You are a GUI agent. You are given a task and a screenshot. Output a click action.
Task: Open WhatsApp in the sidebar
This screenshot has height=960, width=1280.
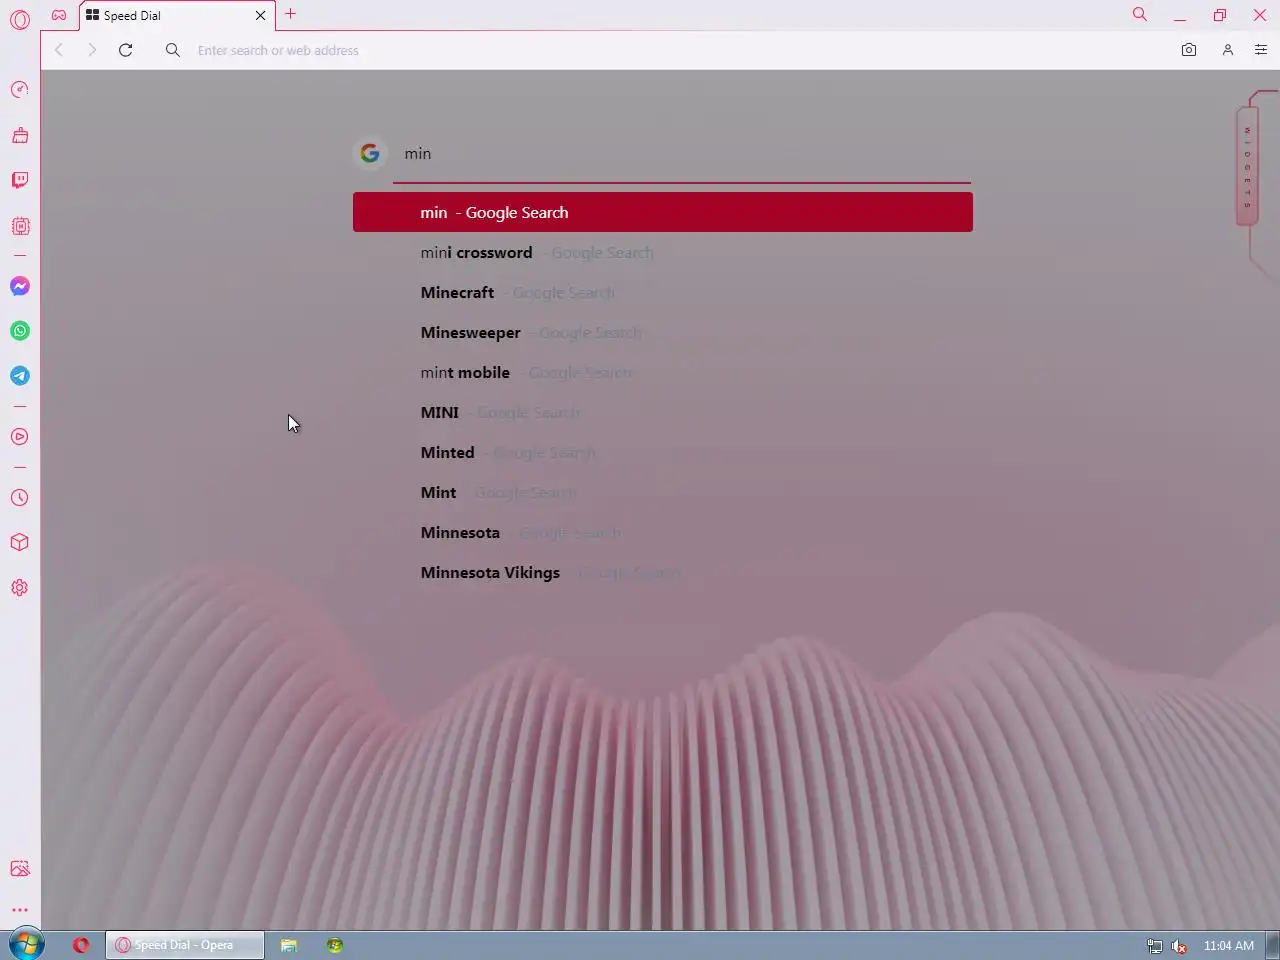pos(20,331)
